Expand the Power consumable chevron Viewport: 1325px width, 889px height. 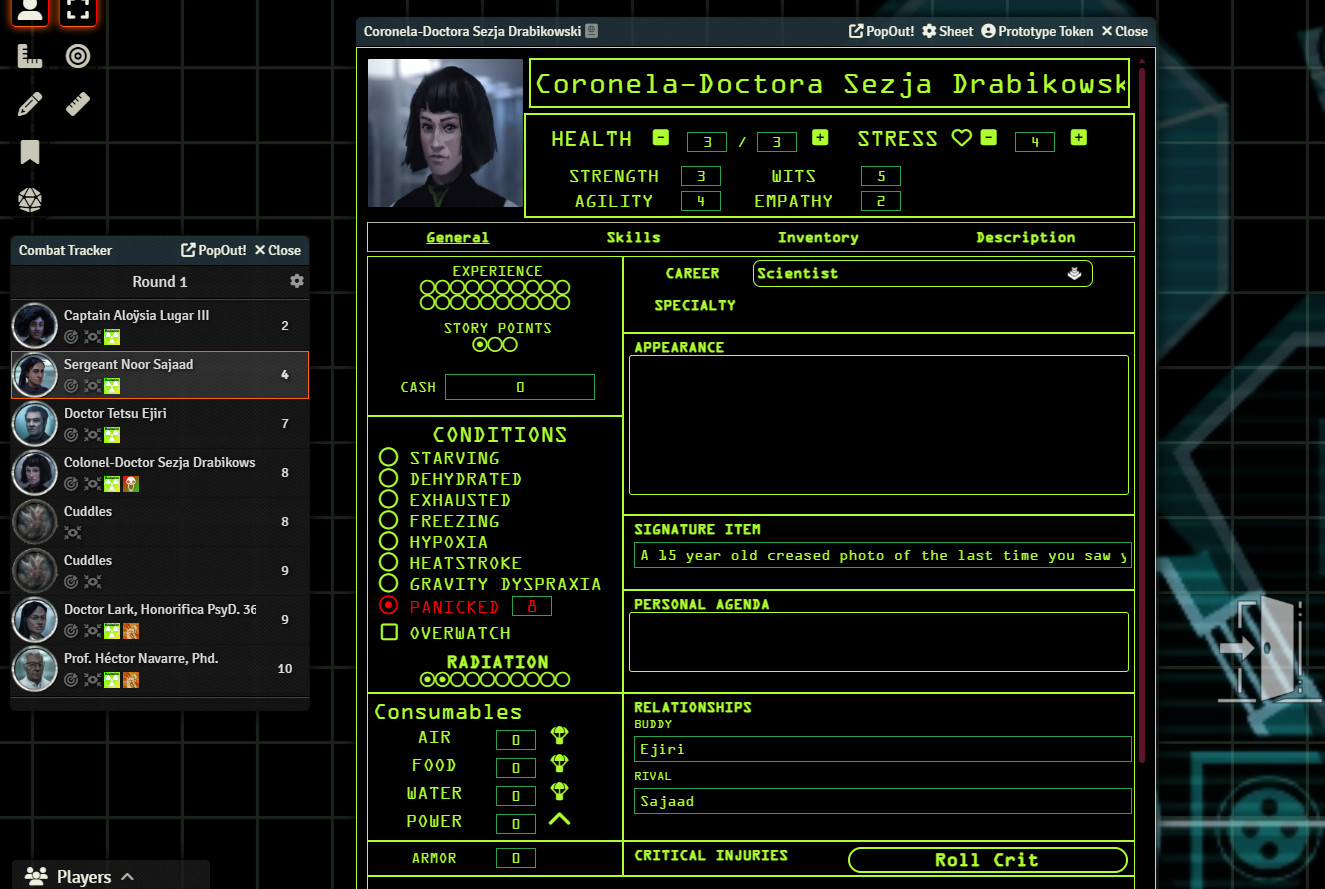pos(560,819)
